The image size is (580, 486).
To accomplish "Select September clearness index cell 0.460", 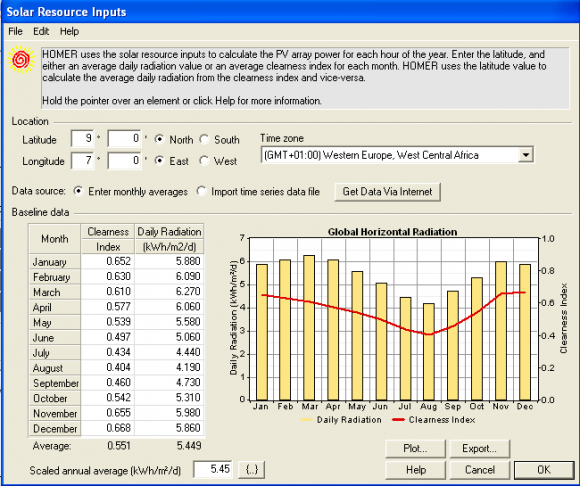I will pyautogui.click(x=108, y=382).
